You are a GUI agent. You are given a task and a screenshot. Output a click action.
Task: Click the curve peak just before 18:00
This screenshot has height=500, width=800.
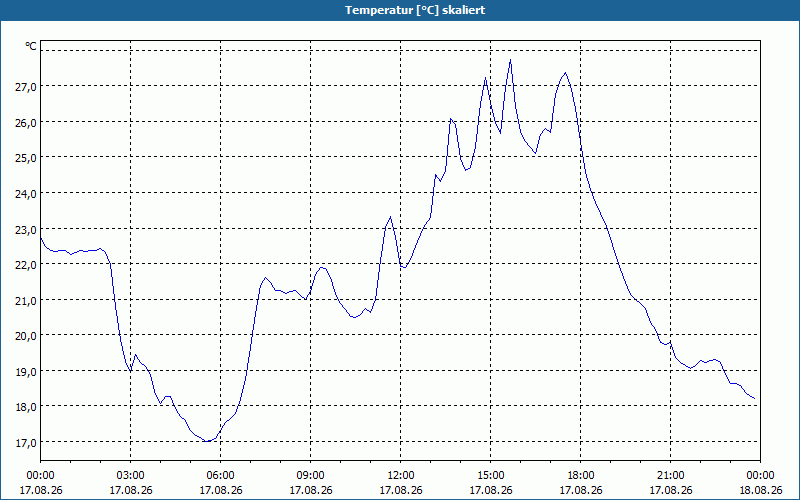(x=565, y=73)
